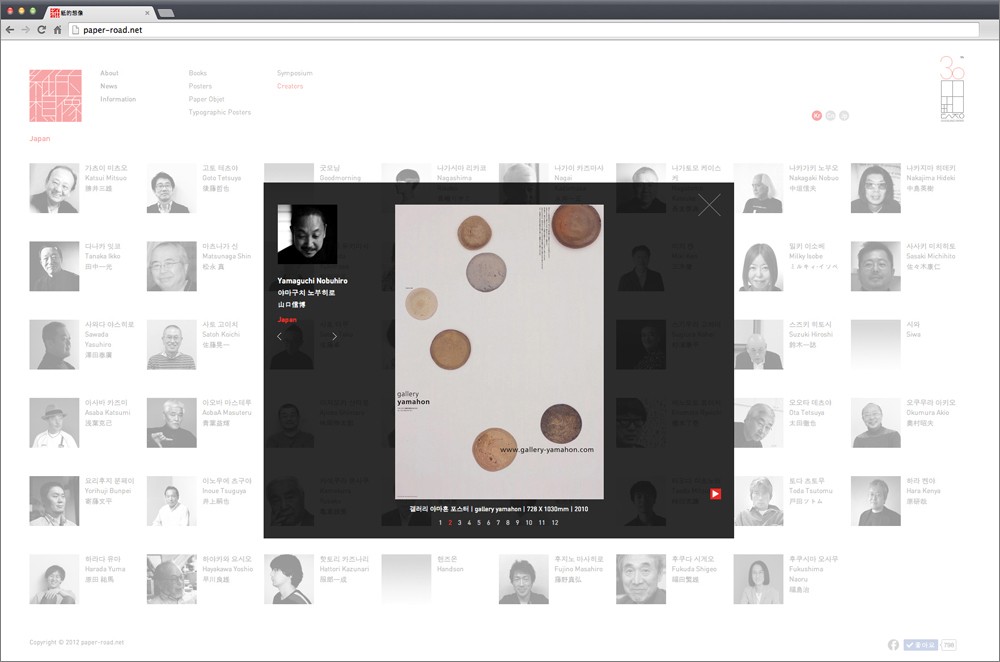1000x662 pixels.
Task: Switch site language to Japanese (jp)
Action: coord(844,115)
